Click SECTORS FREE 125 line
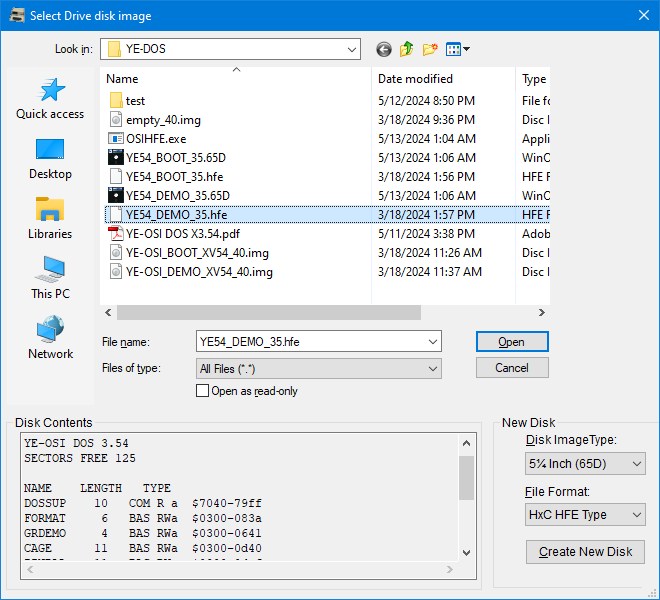 click(x=80, y=458)
